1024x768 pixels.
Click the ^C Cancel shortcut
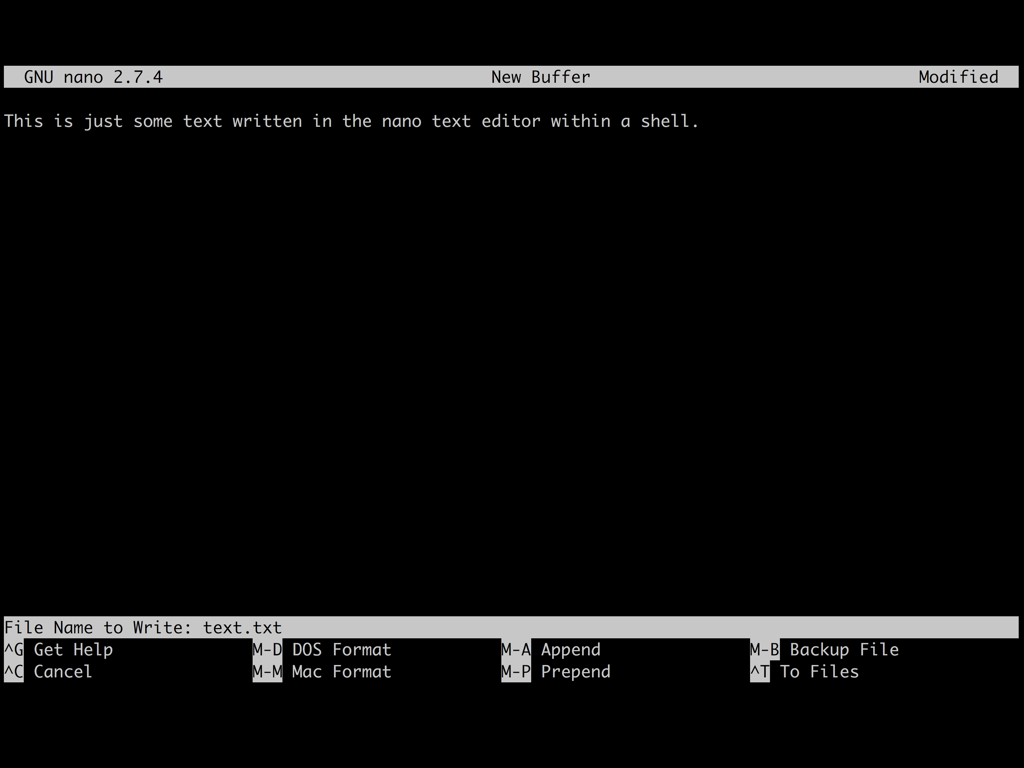[48, 671]
